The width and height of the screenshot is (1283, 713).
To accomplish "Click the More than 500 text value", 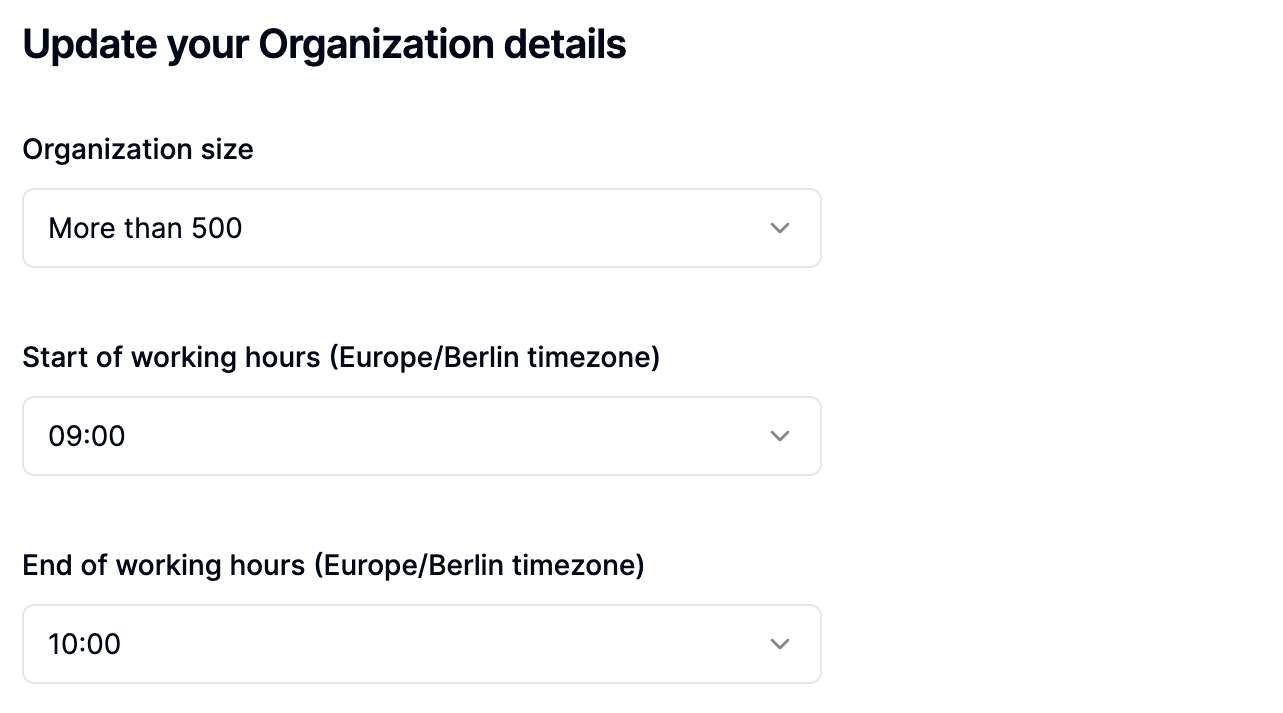I will 144,227.
